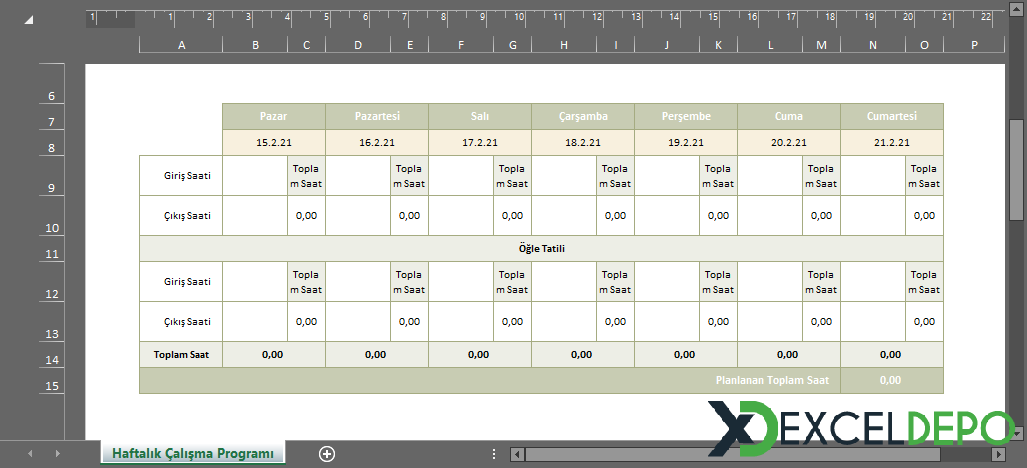The height and width of the screenshot is (468, 1027).
Task: Select the date cell 17.2.21
Action: point(480,143)
